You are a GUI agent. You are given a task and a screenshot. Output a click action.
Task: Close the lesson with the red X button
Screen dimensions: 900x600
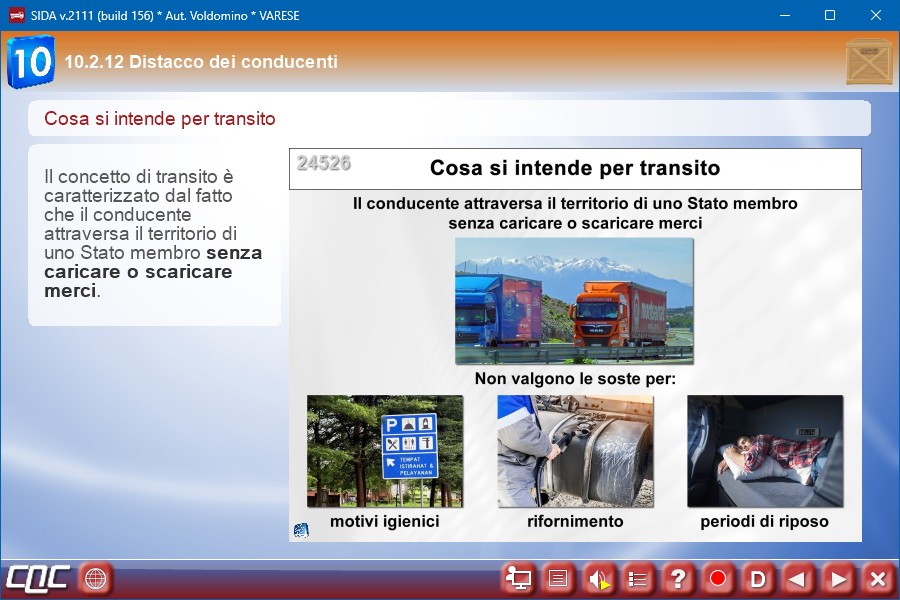[878, 578]
